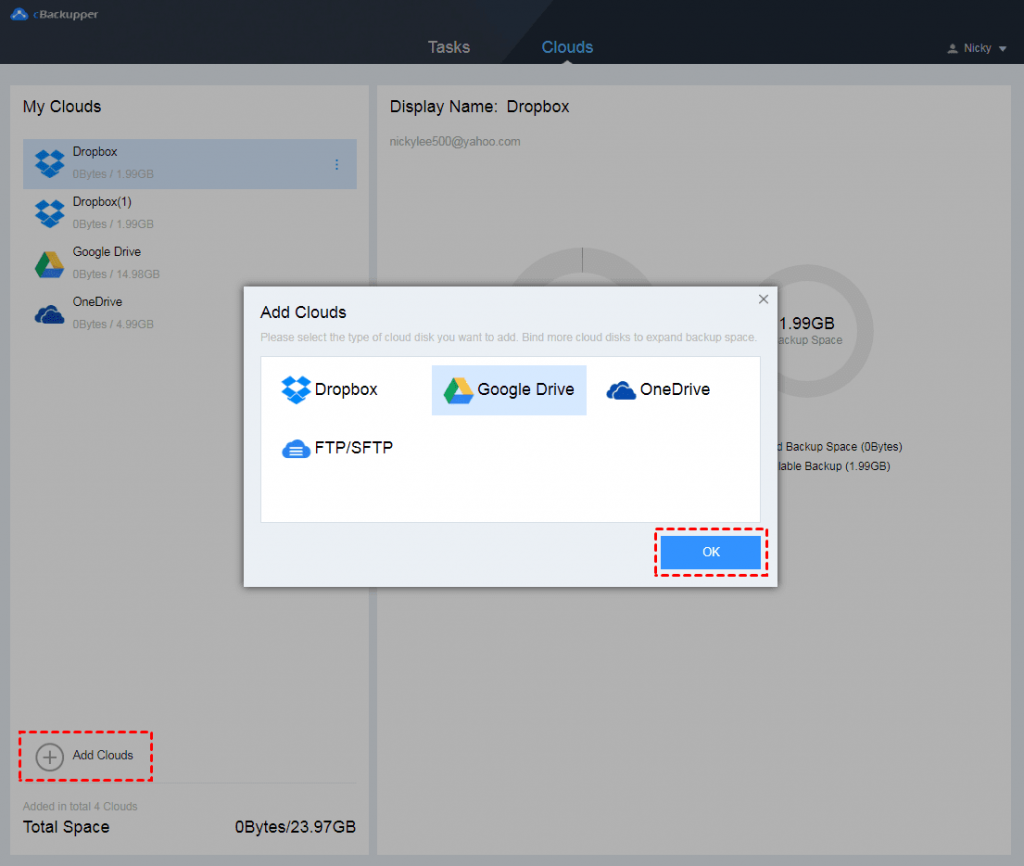The width and height of the screenshot is (1024, 866).
Task: Click the Google Drive label in dialog
Action: click(x=525, y=390)
